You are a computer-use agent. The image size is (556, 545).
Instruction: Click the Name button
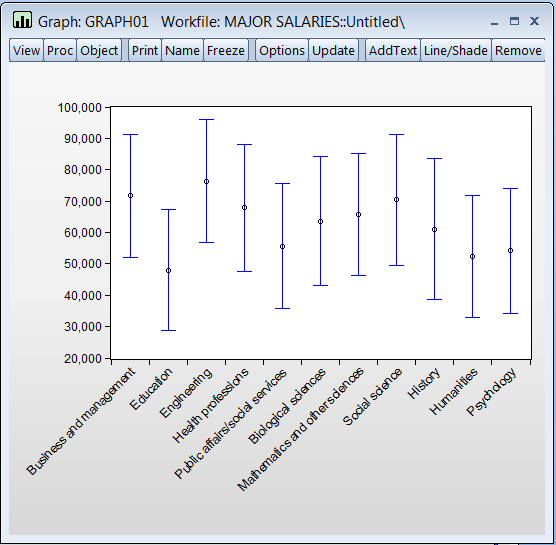pos(182,50)
